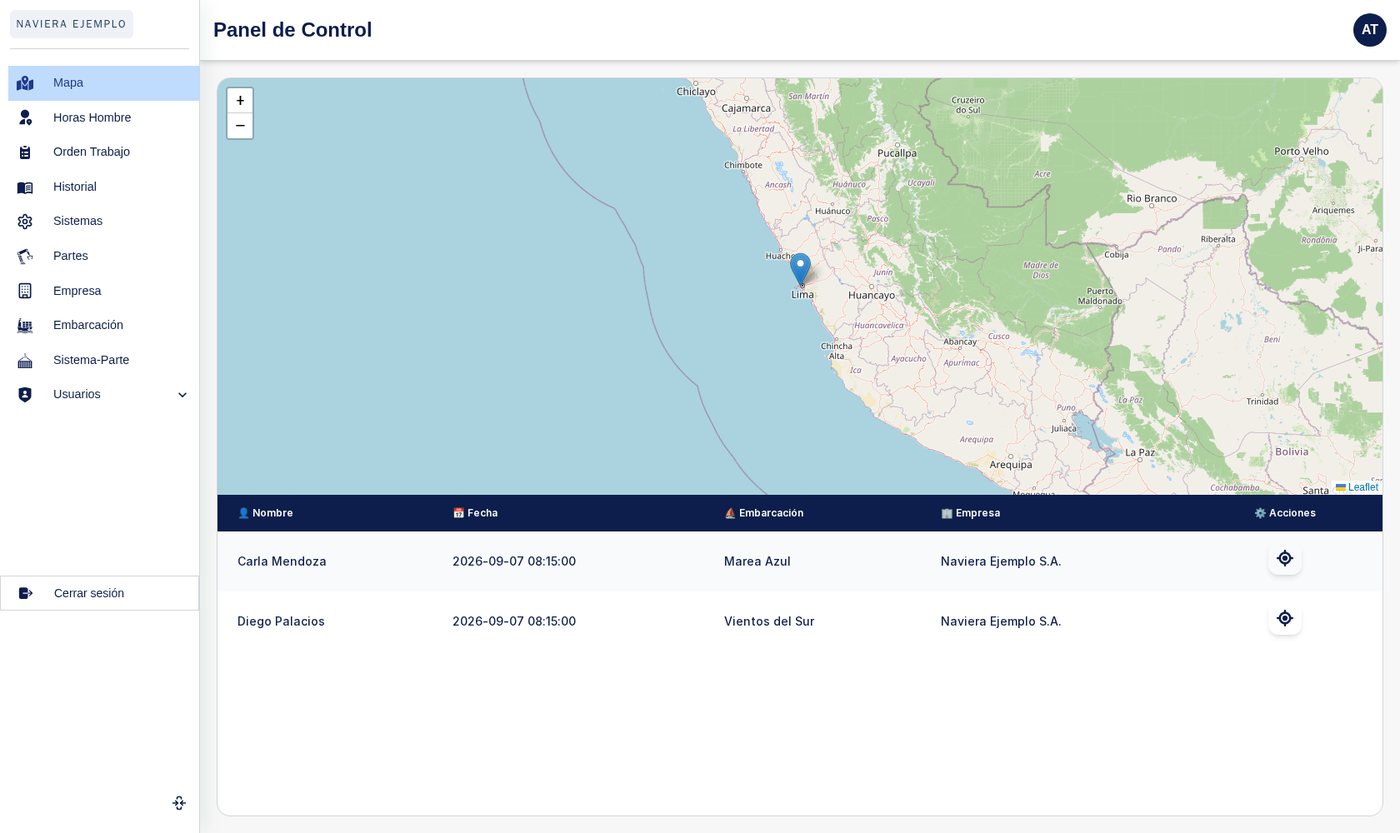Click the Marea Azul vessel cell
The height and width of the screenshot is (833, 1400).
click(x=757, y=561)
